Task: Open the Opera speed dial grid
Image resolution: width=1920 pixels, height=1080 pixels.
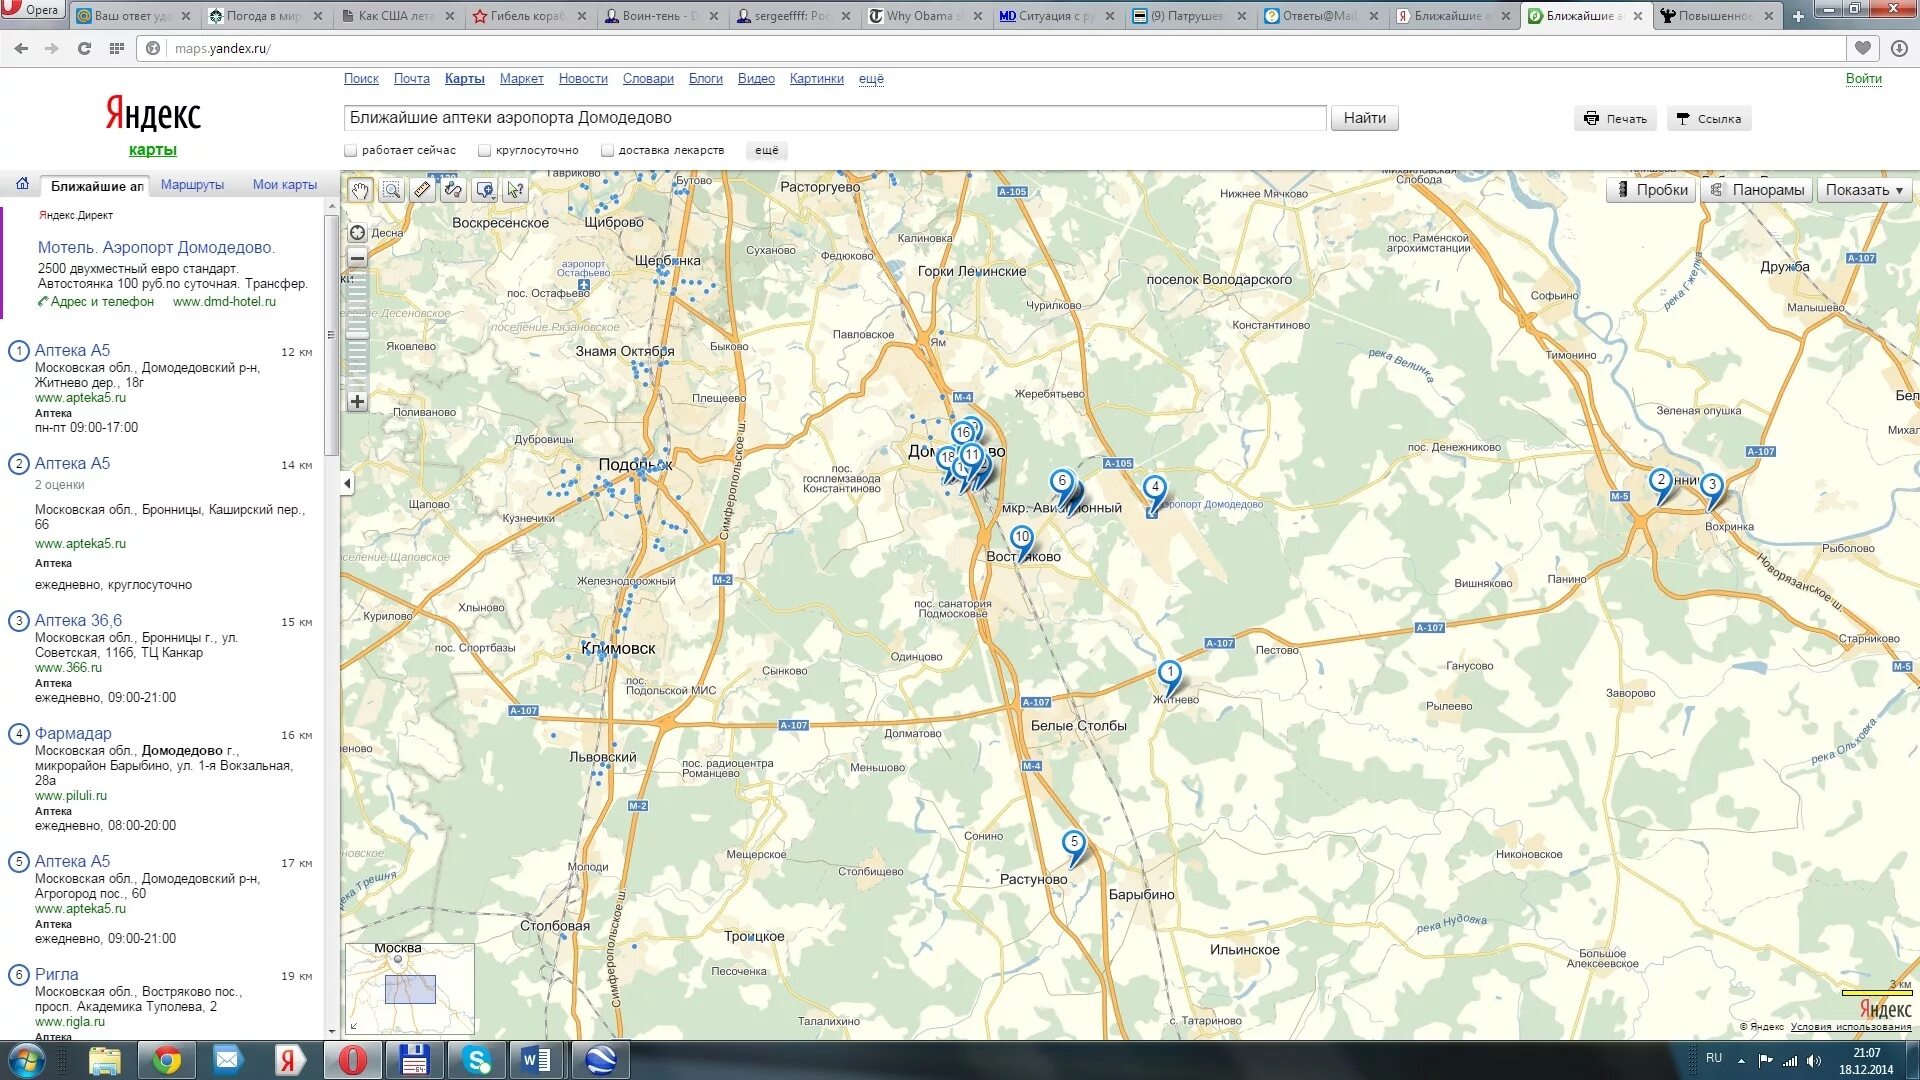Action: click(x=117, y=48)
